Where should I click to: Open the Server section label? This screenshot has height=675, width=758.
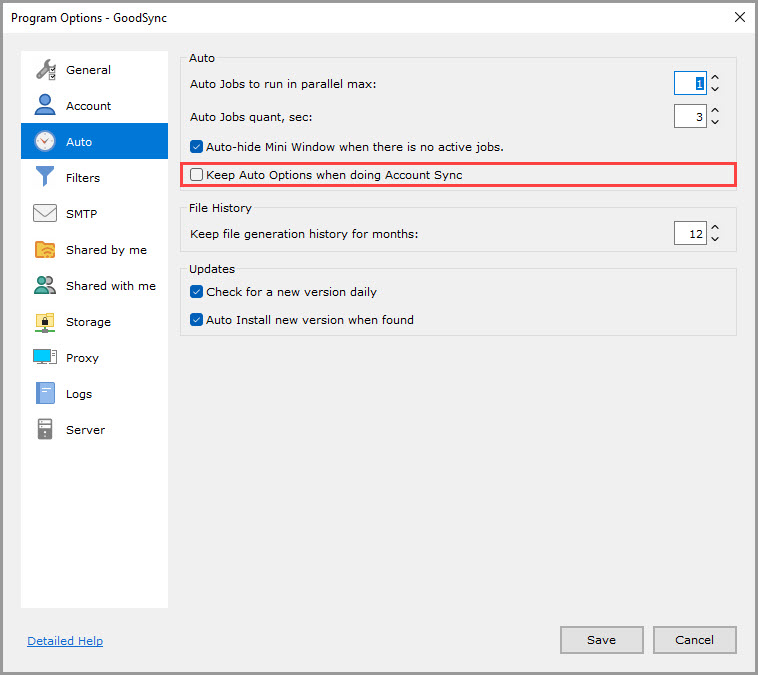point(85,430)
